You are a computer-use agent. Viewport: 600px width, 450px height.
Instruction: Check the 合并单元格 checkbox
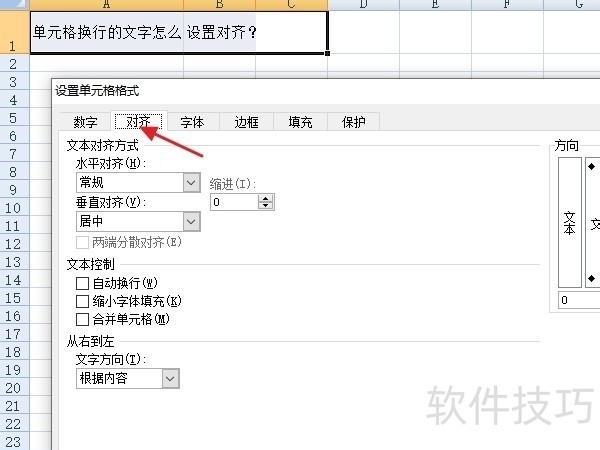pos(82,320)
